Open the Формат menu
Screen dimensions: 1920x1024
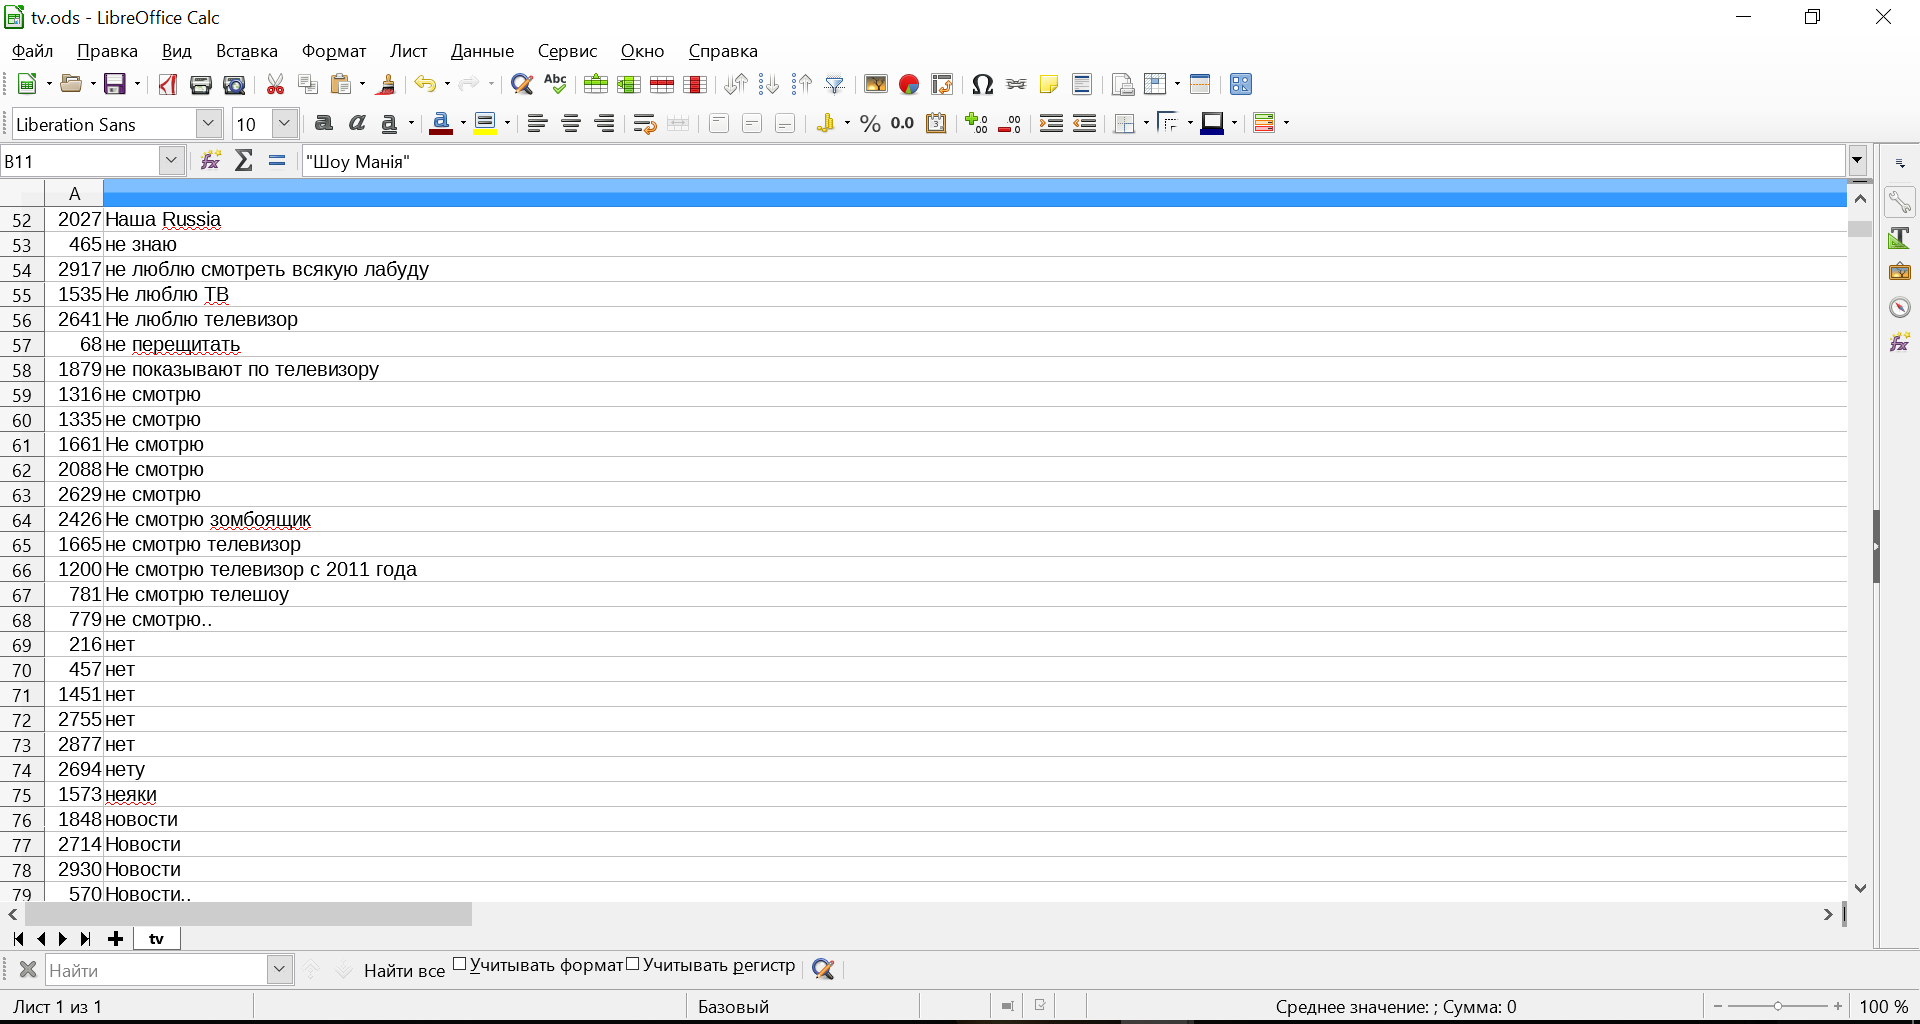[x=334, y=51]
